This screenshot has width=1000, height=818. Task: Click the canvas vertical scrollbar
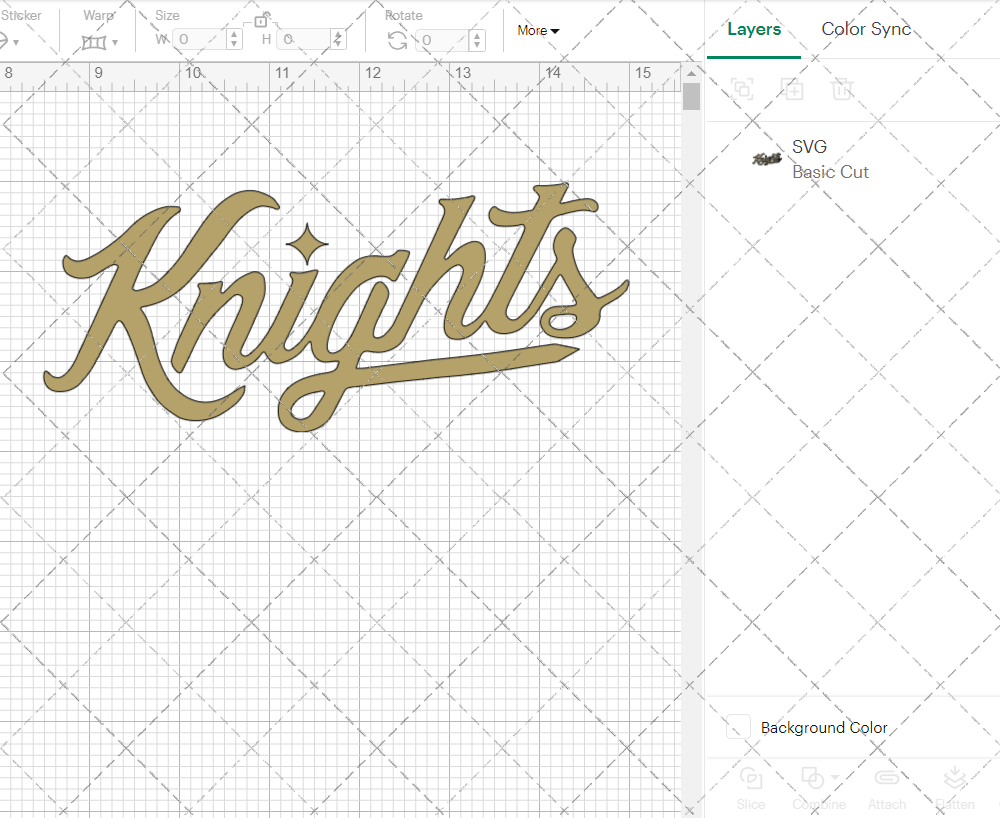click(x=690, y=95)
